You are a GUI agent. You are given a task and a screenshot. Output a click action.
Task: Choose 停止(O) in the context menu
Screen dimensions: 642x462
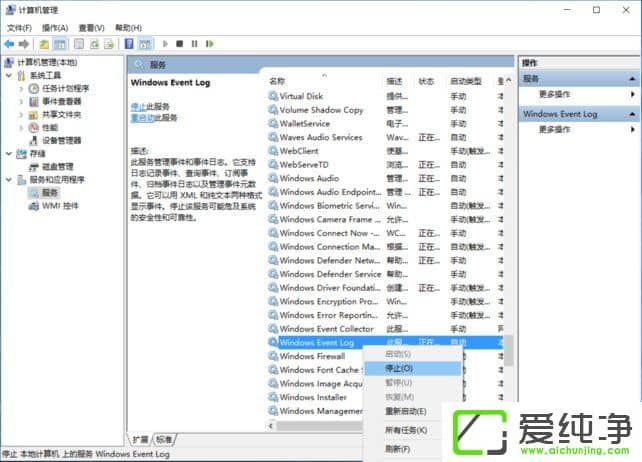pyautogui.click(x=412, y=368)
